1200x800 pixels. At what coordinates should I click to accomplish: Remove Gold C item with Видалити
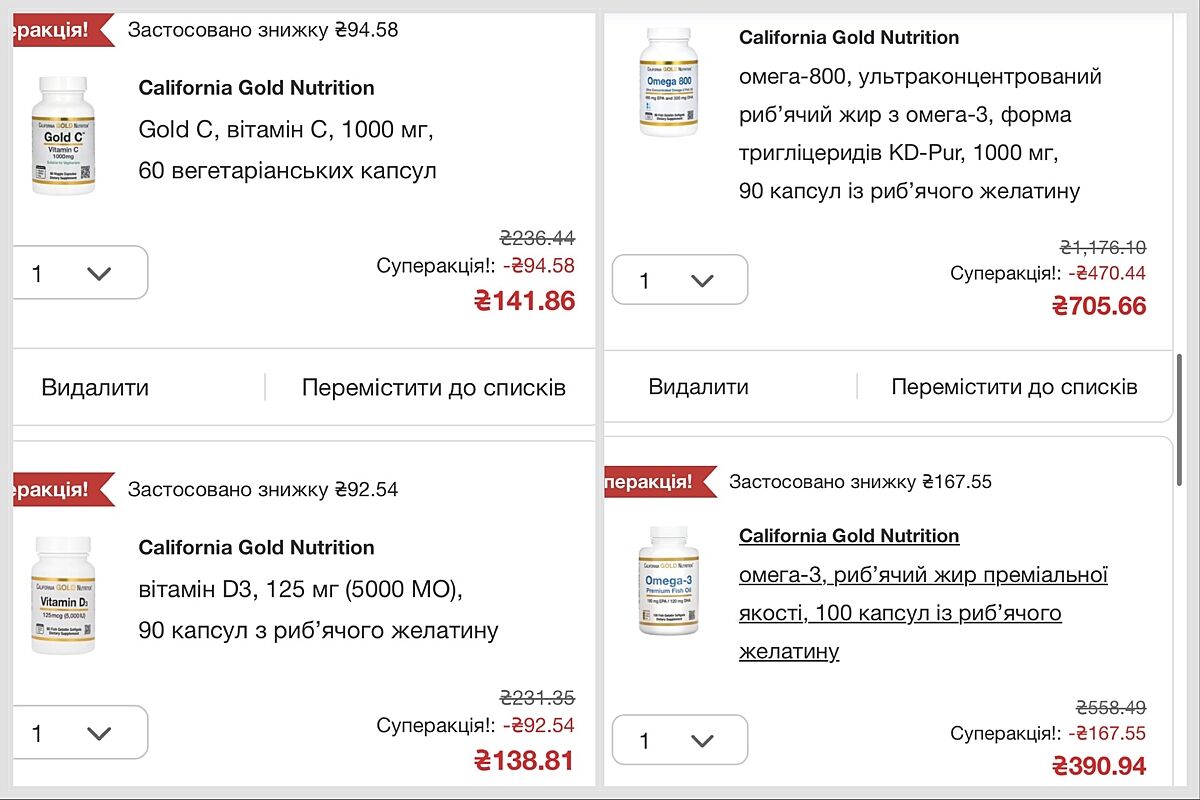pyautogui.click(x=95, y=388)
